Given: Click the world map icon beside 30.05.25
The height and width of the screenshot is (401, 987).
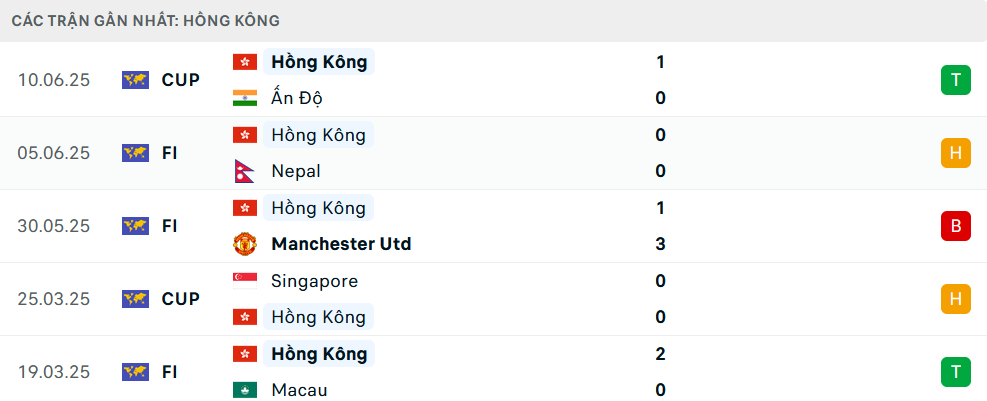Looking at the screenshot, I should click(x=135, y=226).
